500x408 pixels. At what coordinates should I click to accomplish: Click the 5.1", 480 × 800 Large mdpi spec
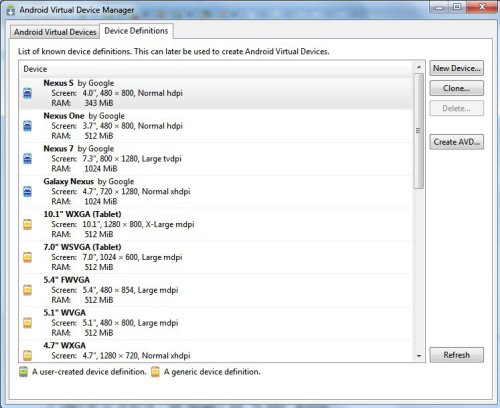[x=130, y=323]
